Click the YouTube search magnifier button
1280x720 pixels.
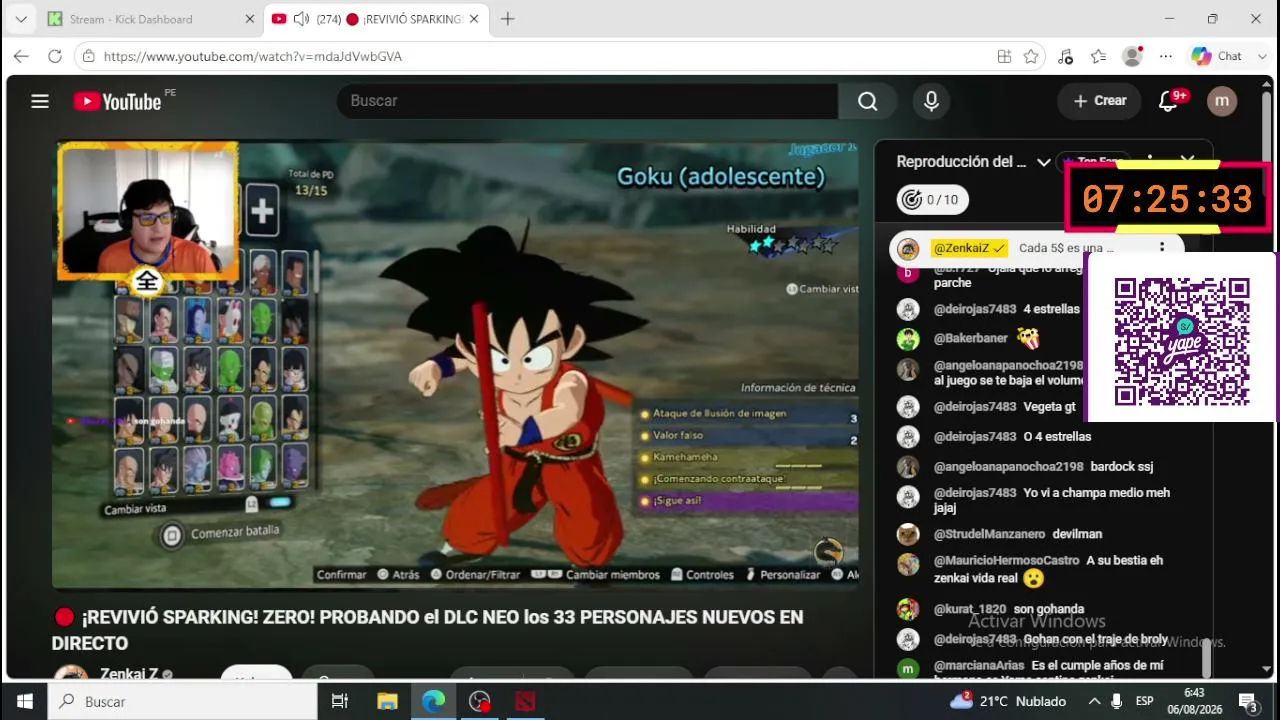867,101
